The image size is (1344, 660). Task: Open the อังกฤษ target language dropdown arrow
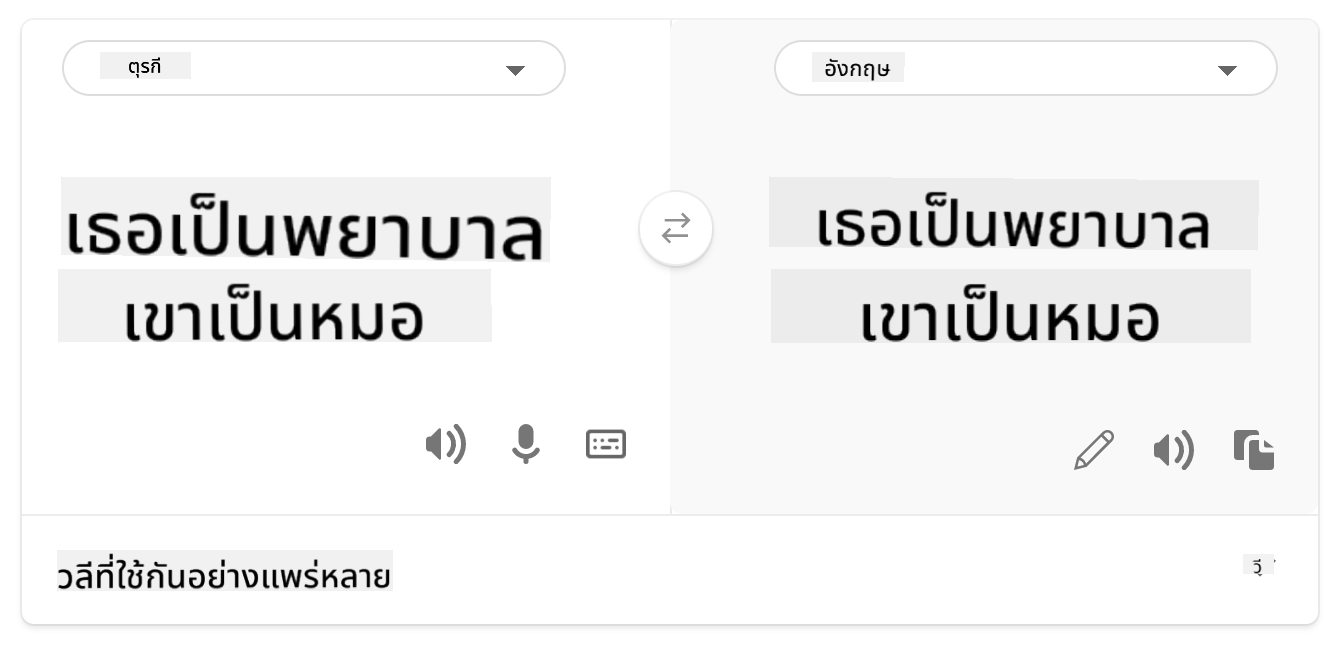coord(1227,70)
